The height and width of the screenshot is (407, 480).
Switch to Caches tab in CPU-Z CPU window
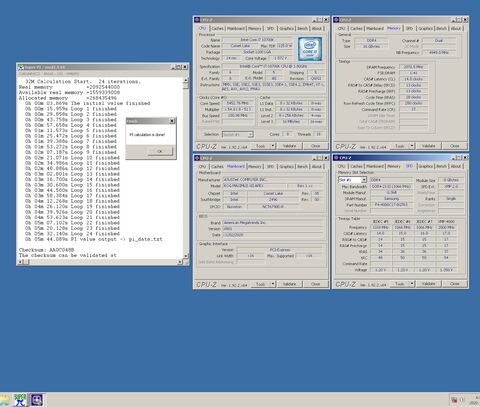tap(217, 28)
